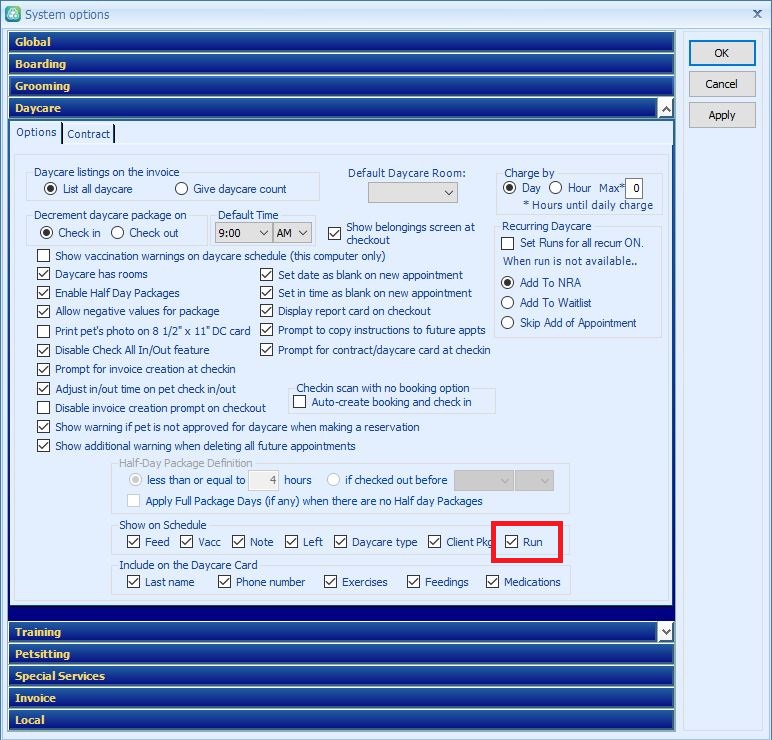Open the Local section
Viewport: 772px width, 740px height.
341,720
